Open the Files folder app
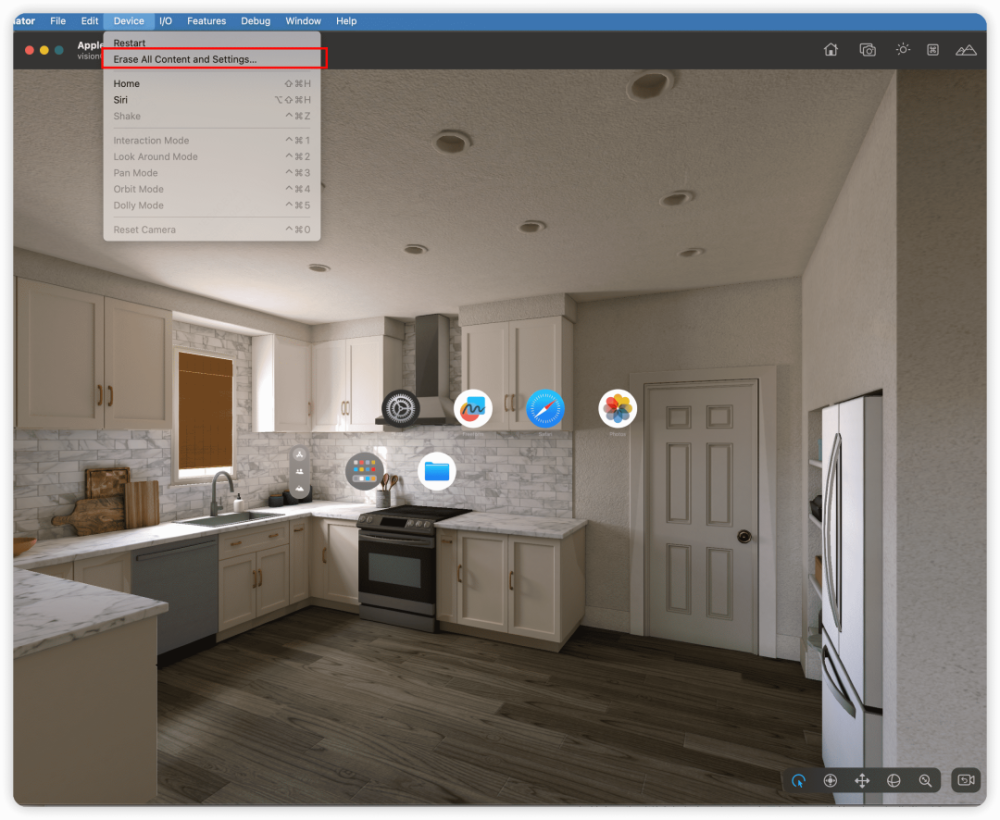Screen dimensions: 1000x820 coord(437,471)
